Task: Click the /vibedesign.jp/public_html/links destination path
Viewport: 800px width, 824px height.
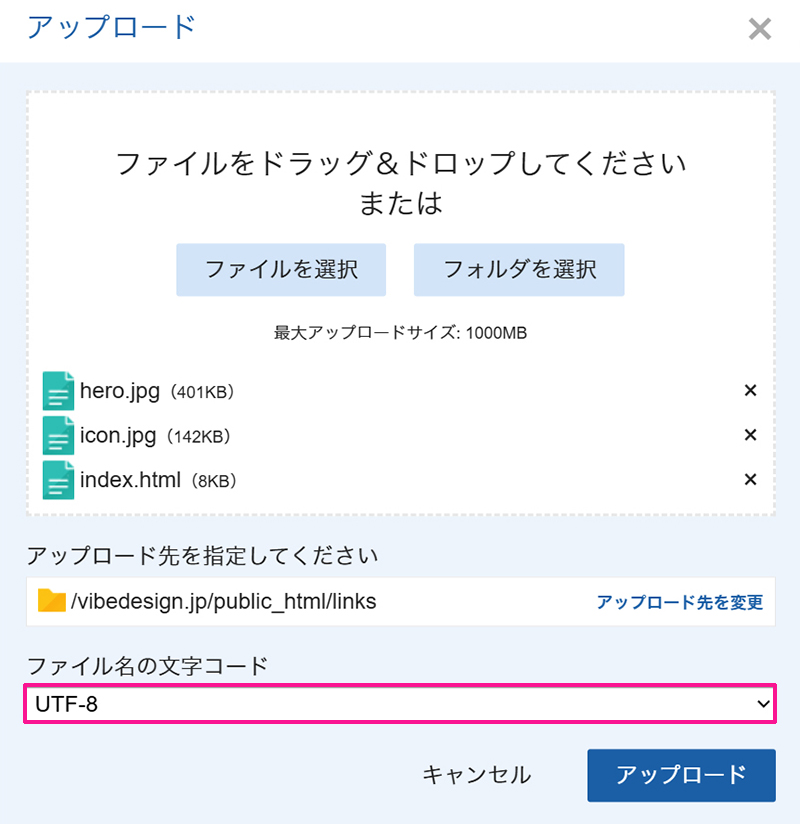Action: click(223, 601)
